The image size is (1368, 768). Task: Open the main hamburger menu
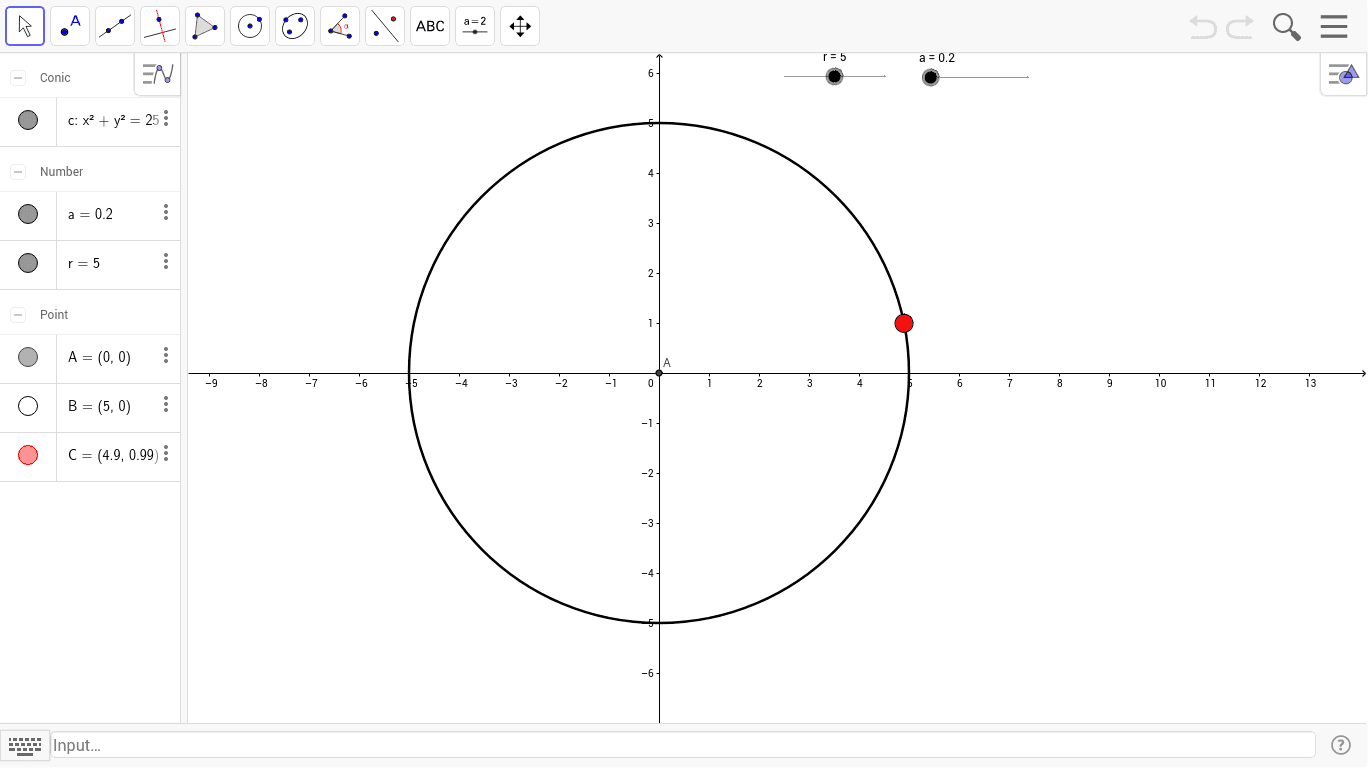[1334, 26]
